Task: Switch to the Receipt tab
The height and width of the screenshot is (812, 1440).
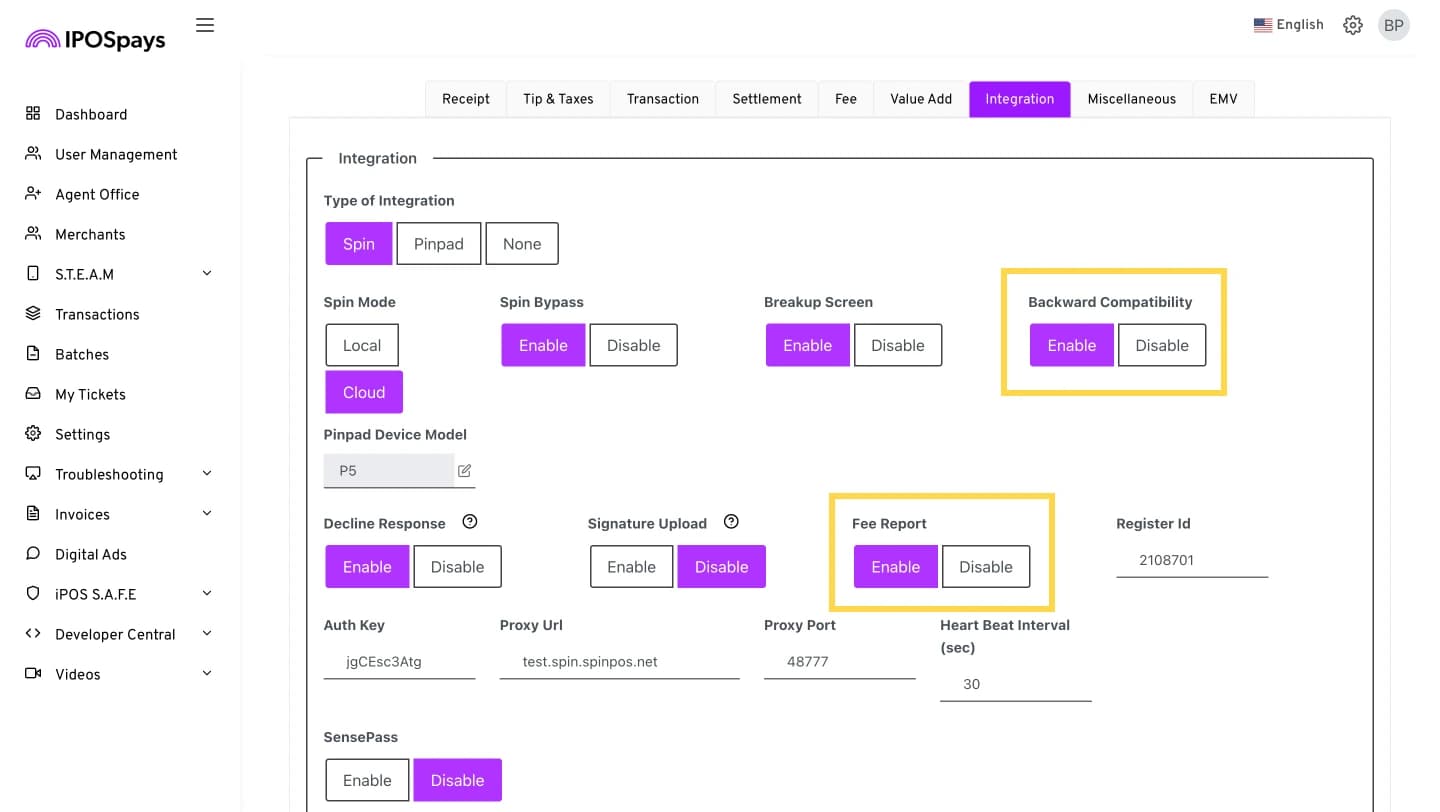Action: 466,99
